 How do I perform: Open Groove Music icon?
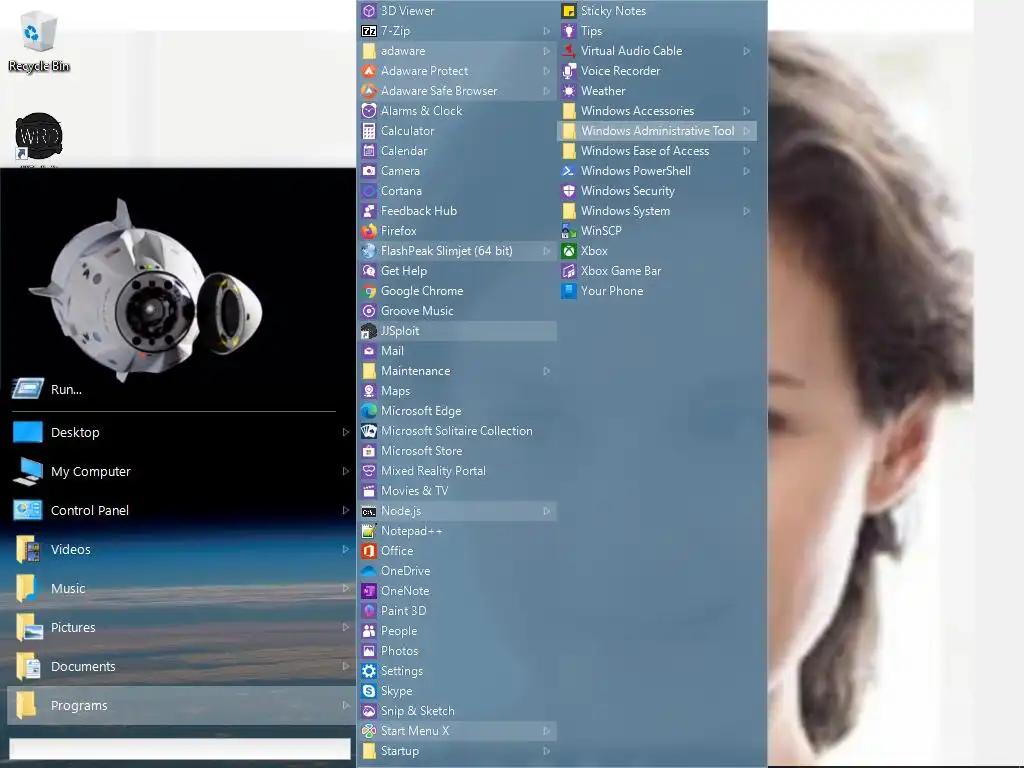point(369,311)
